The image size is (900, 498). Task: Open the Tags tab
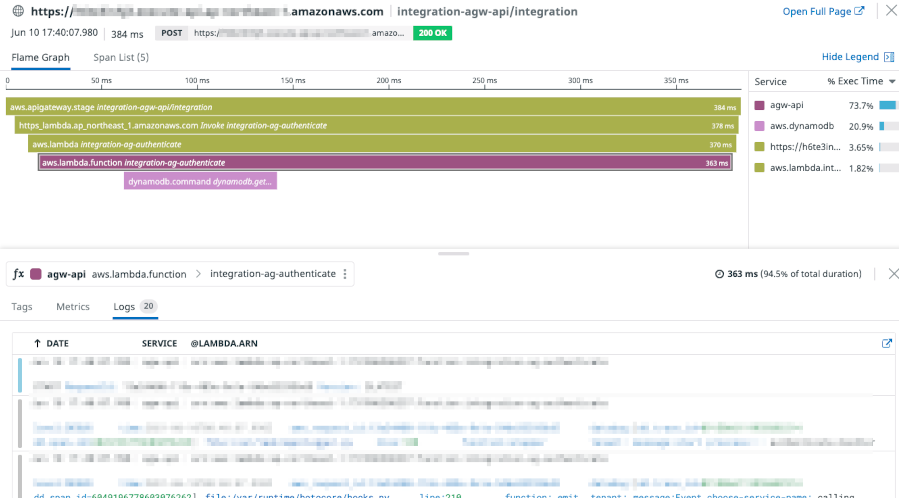(x=22, y=306)
